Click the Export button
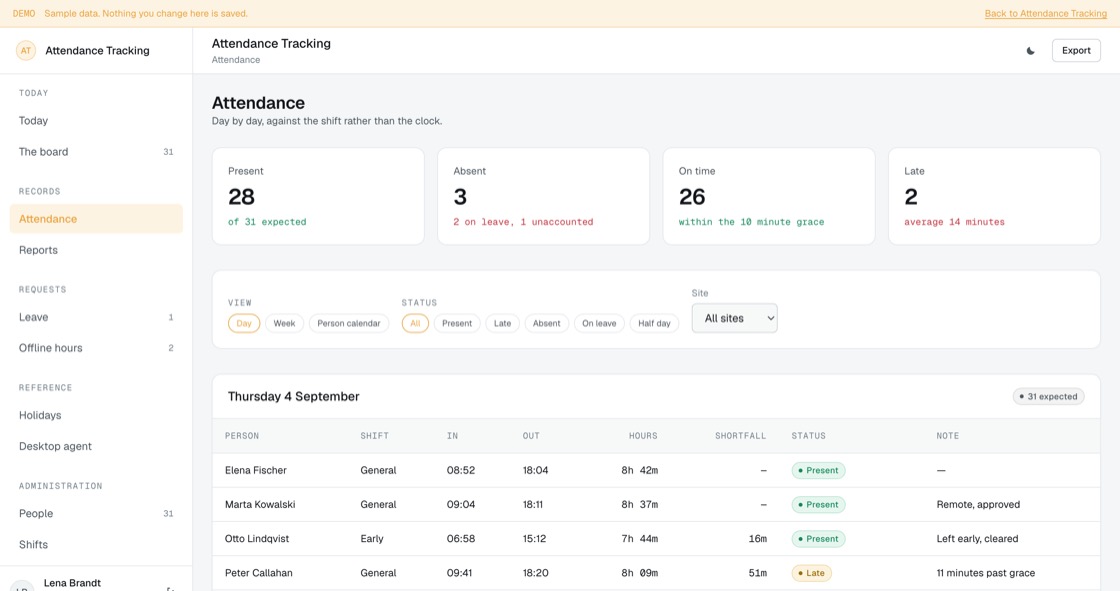 point(1076,51)
